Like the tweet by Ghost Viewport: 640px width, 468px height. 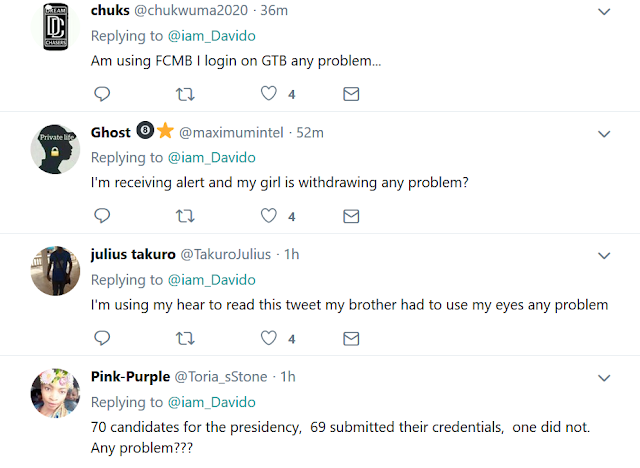269,216
